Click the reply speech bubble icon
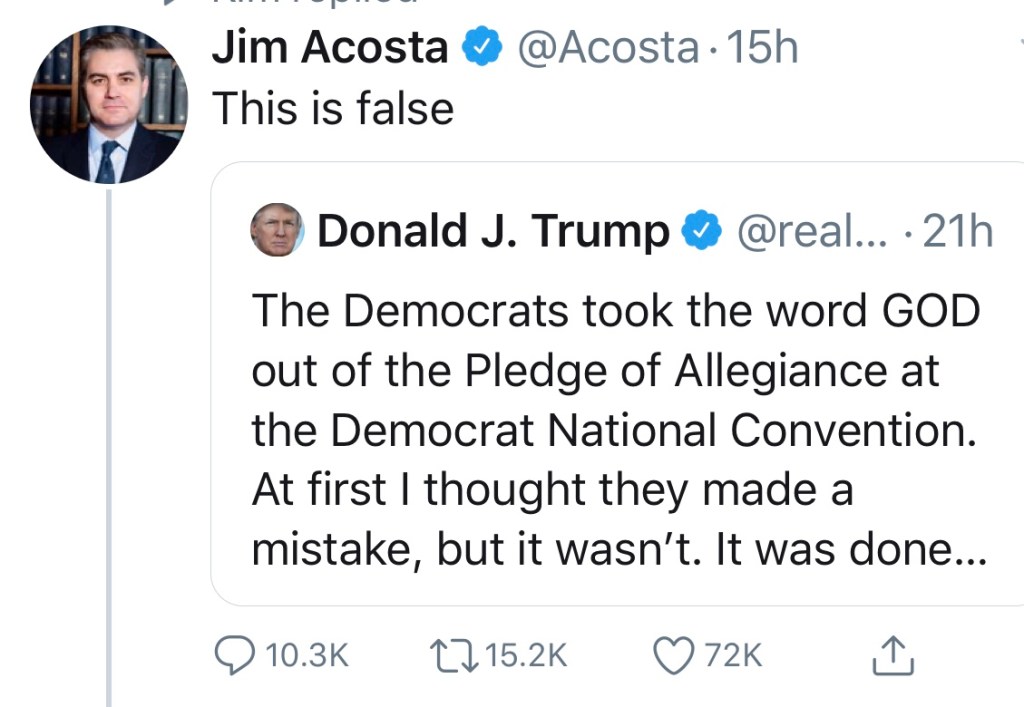 [235, 655]
